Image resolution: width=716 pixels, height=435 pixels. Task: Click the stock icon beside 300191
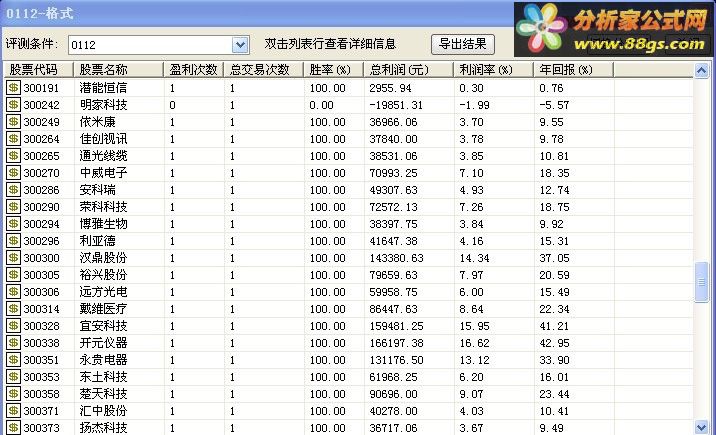point(13,88)
